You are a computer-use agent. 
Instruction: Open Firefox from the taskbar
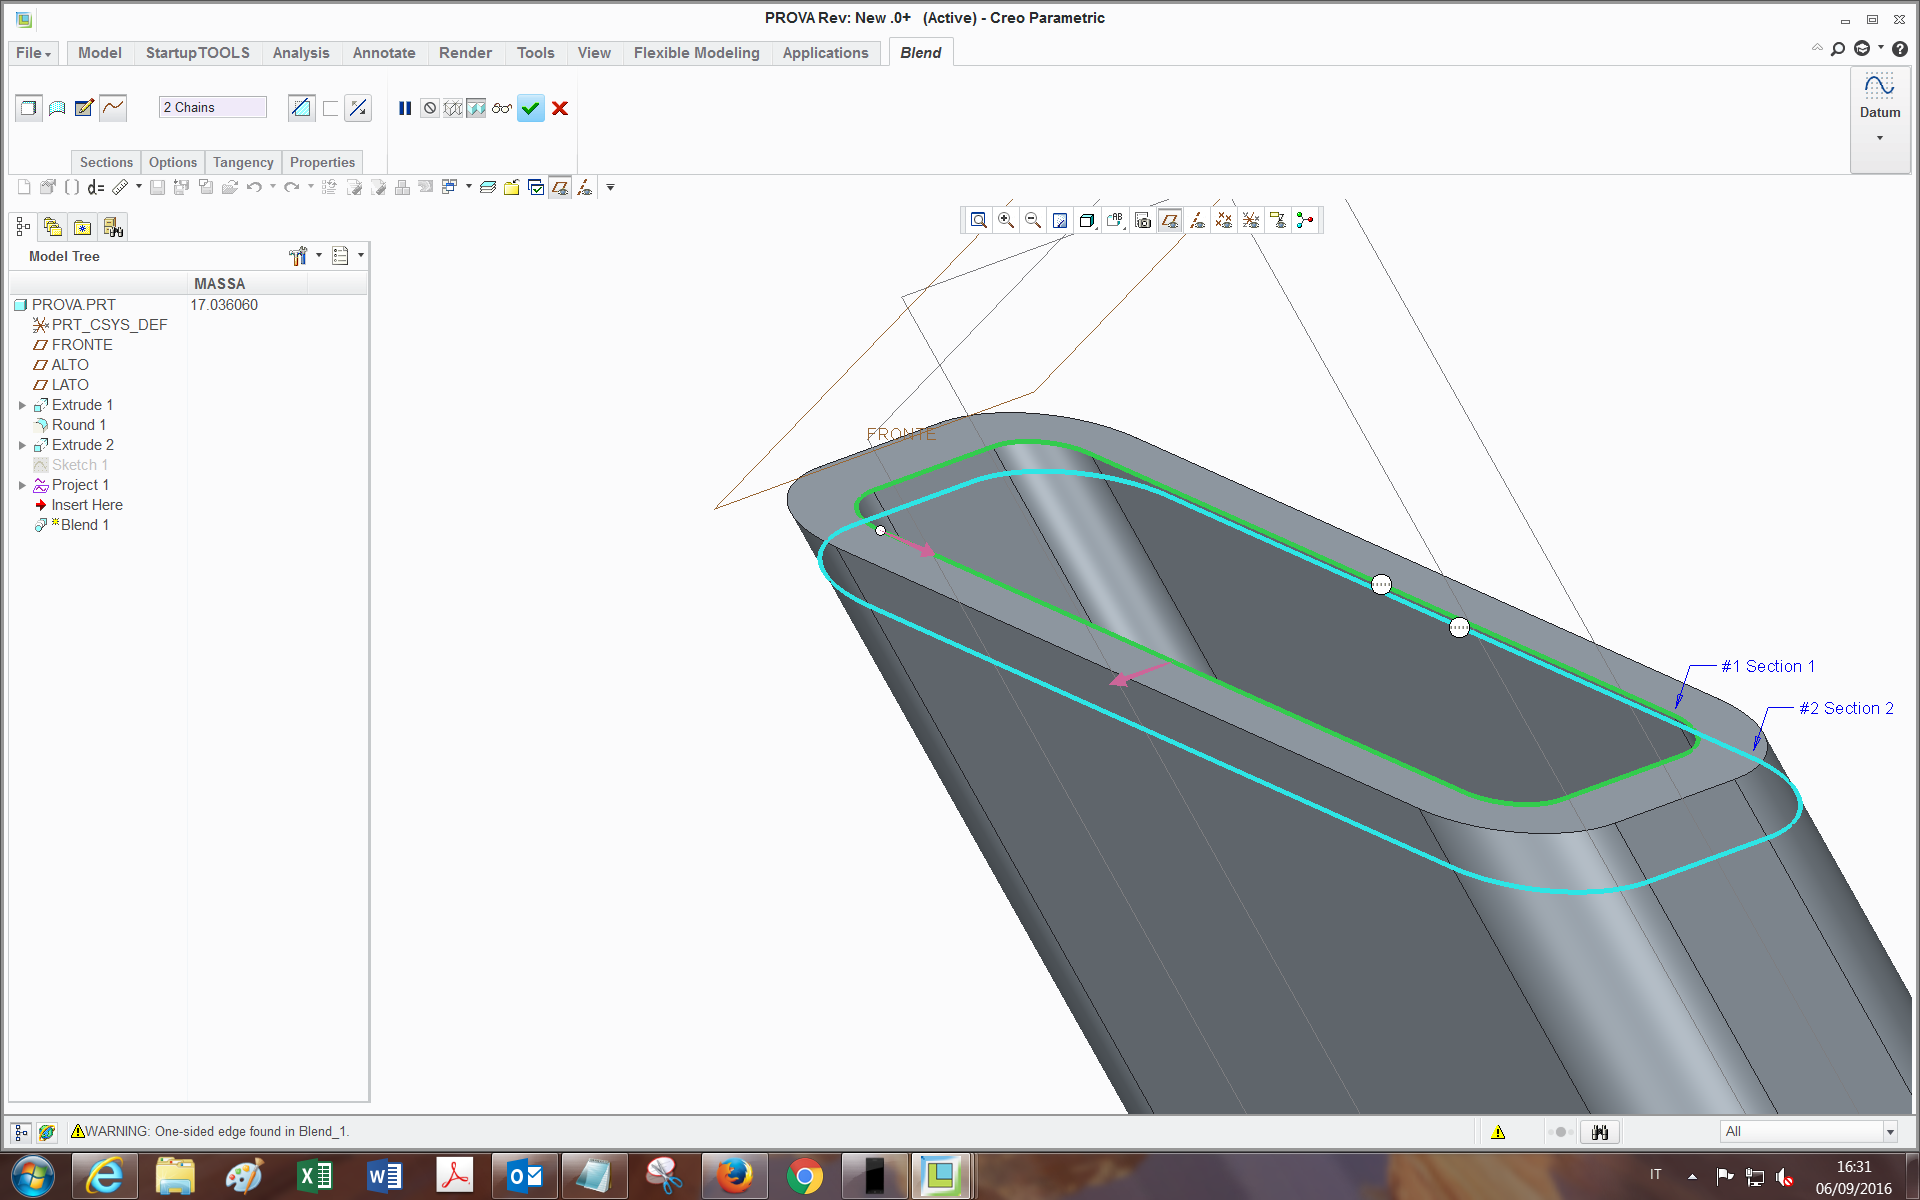(735, 1176)
